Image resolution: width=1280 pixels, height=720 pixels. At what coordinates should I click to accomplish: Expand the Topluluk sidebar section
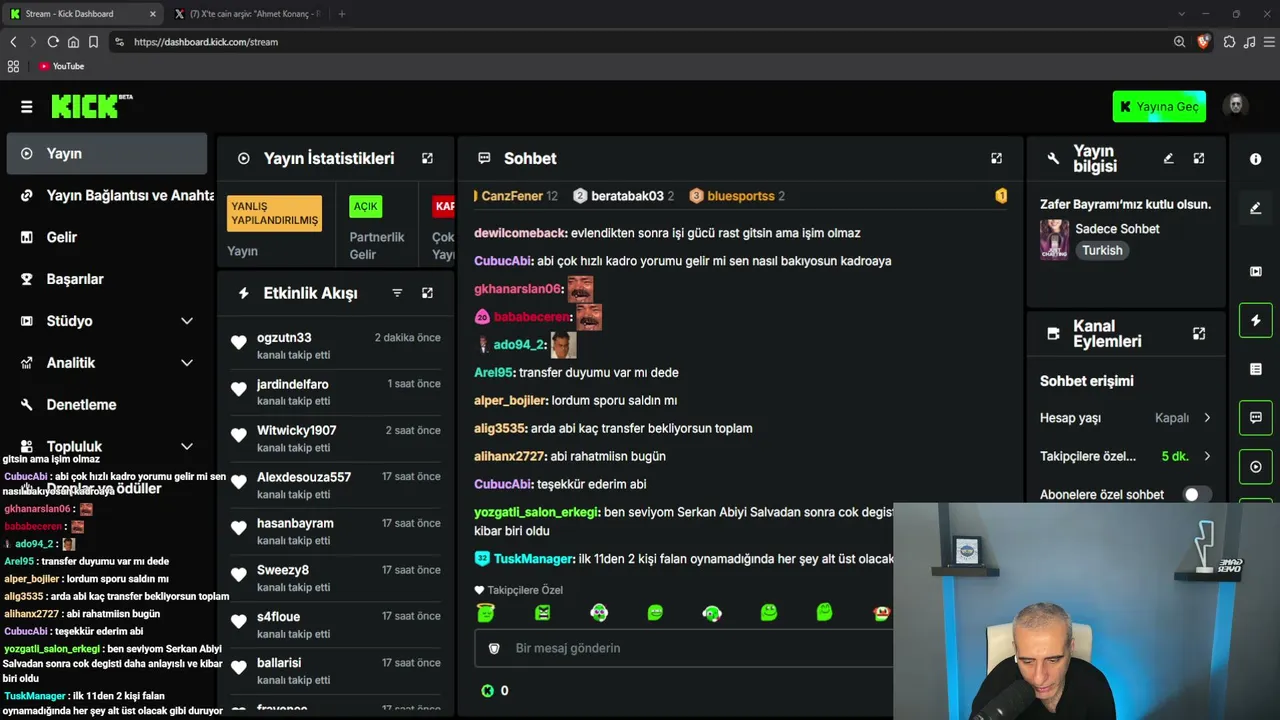tap(187, 446)
